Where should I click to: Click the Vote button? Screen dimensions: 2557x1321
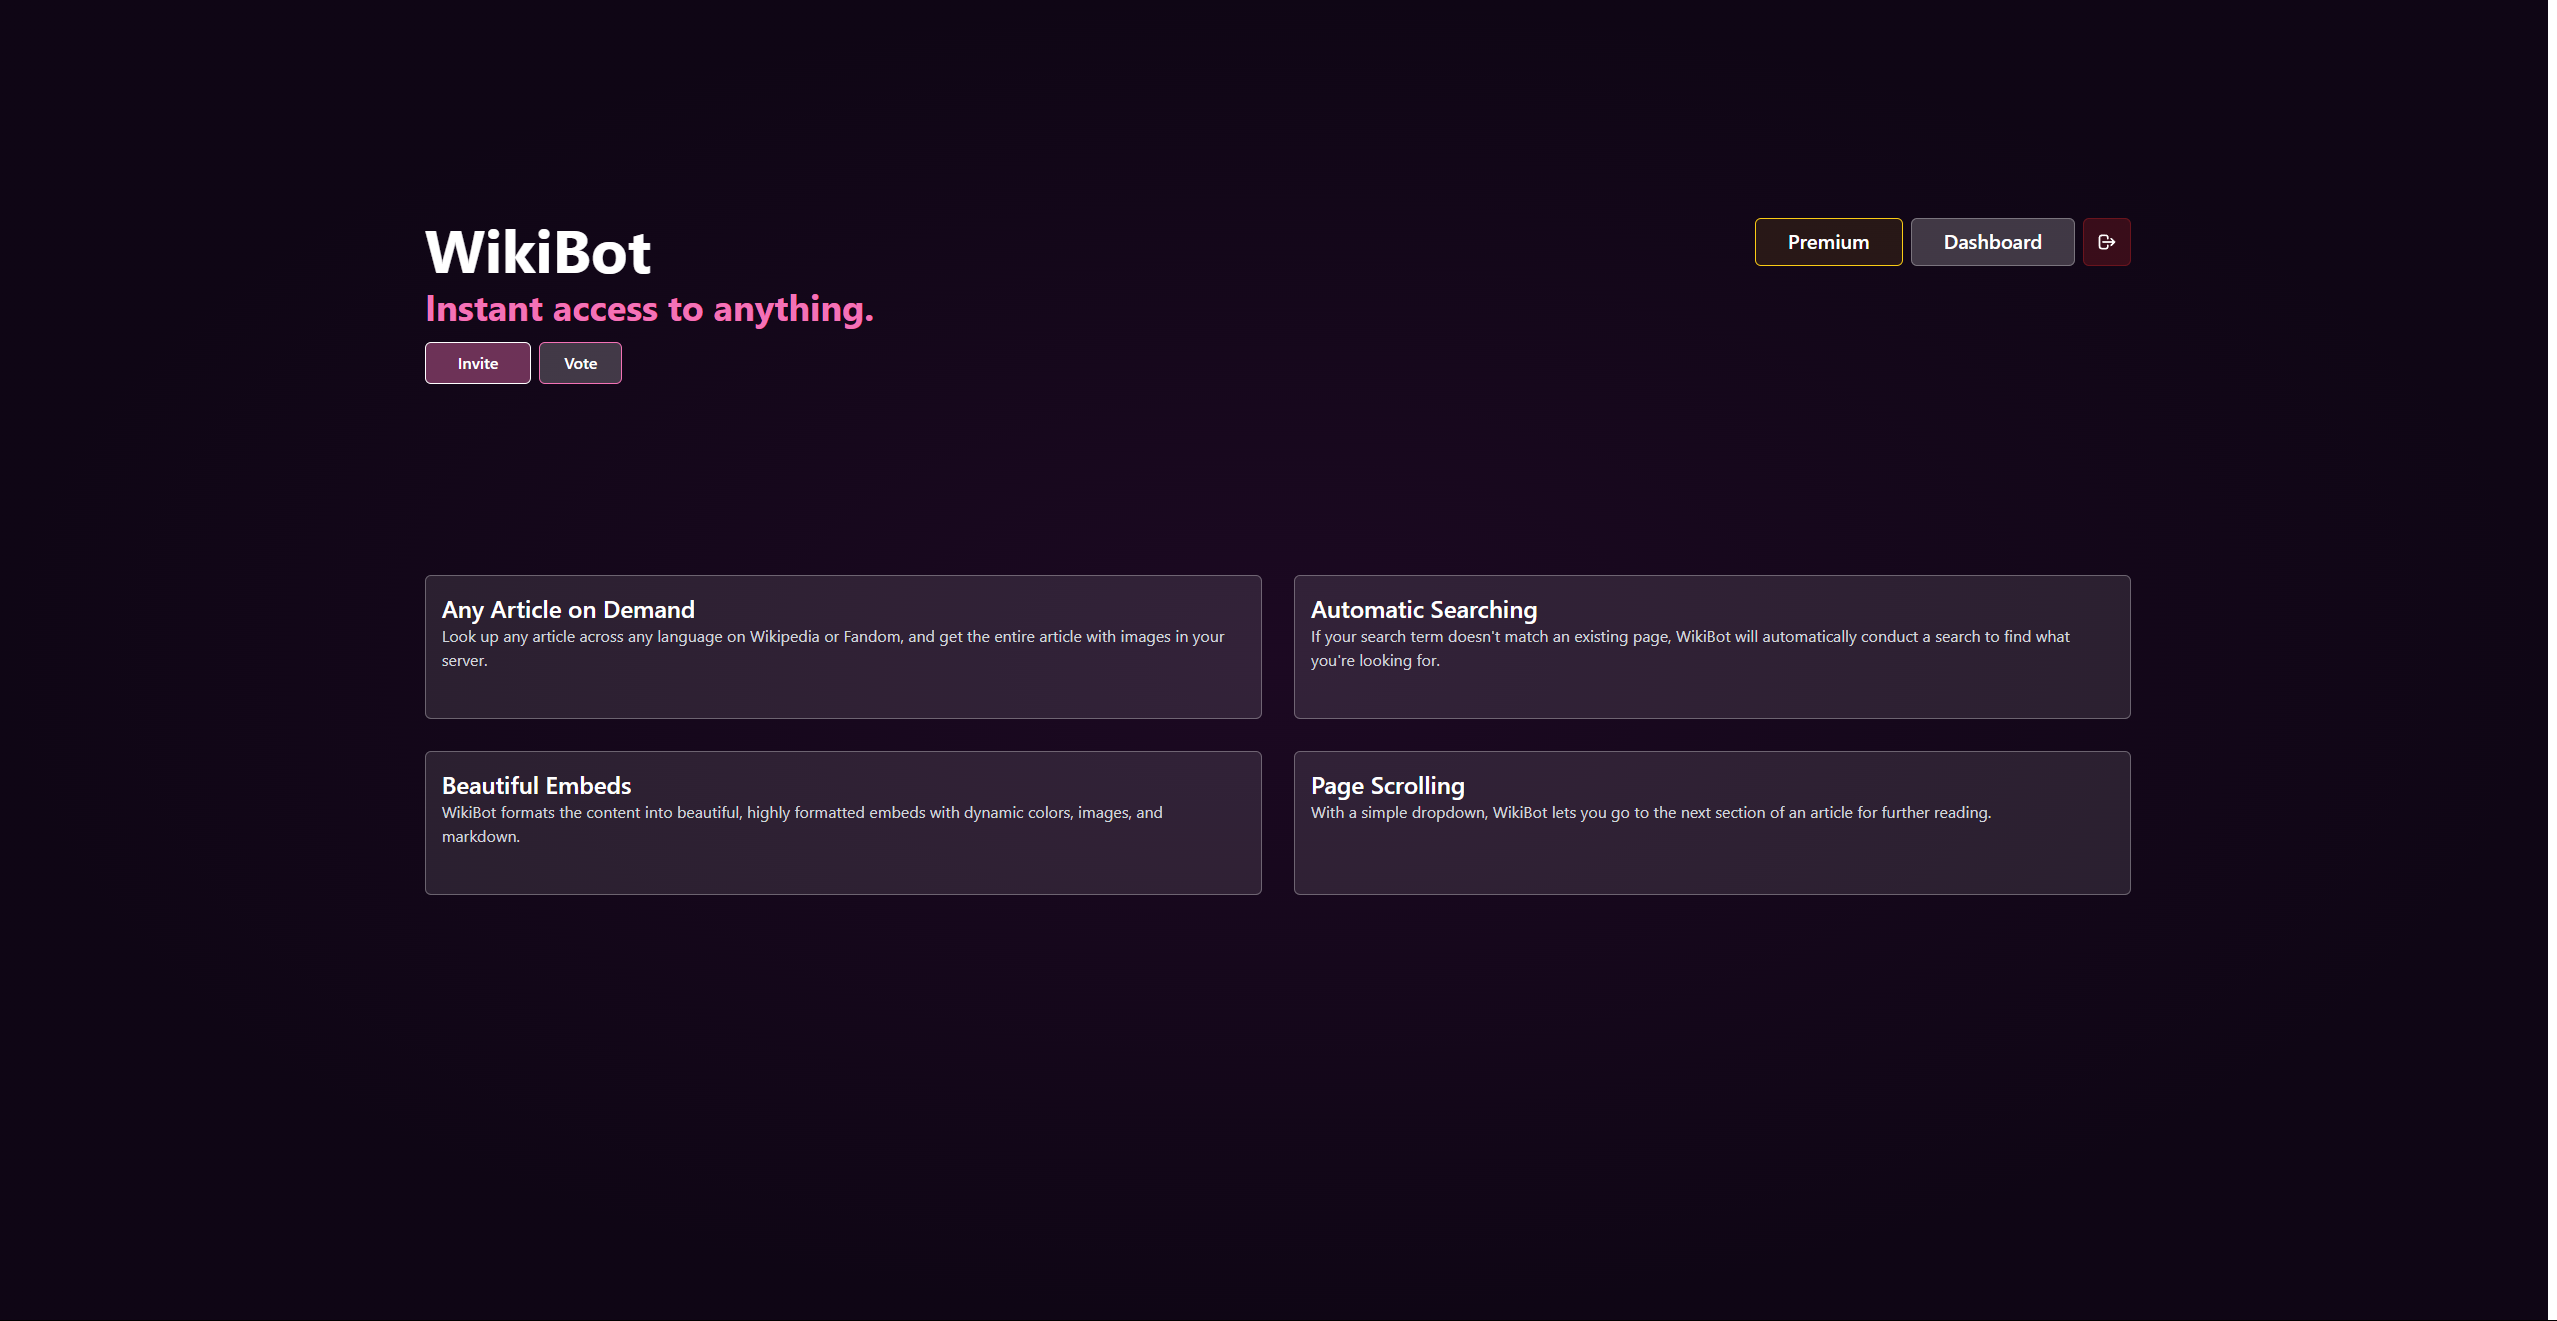tap(580, 363)
